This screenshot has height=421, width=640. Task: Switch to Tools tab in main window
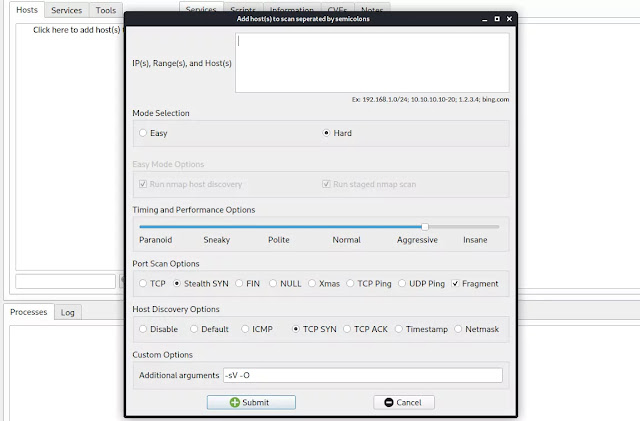[x=106, y=10]
